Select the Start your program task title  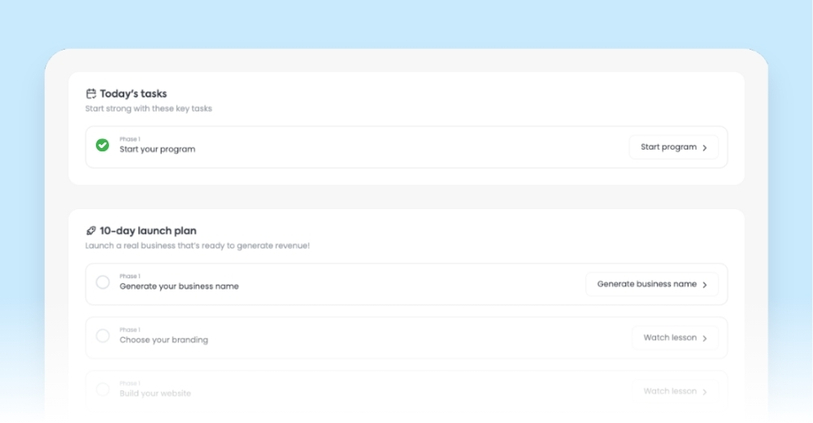coord(157,150)
